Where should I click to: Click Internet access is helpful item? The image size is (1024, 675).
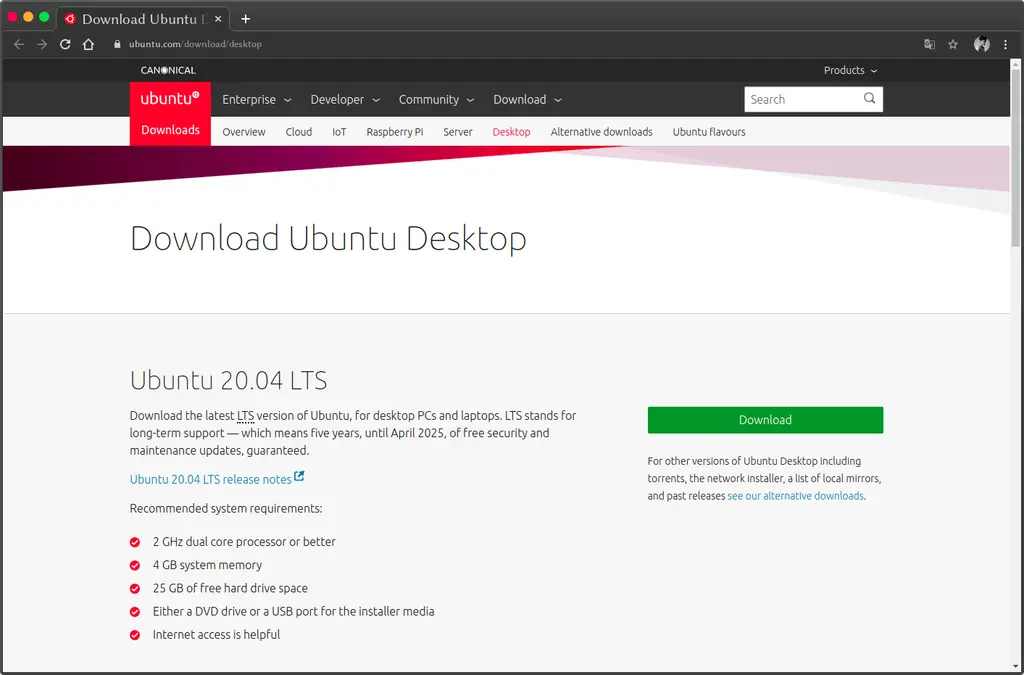coord(216,635)
